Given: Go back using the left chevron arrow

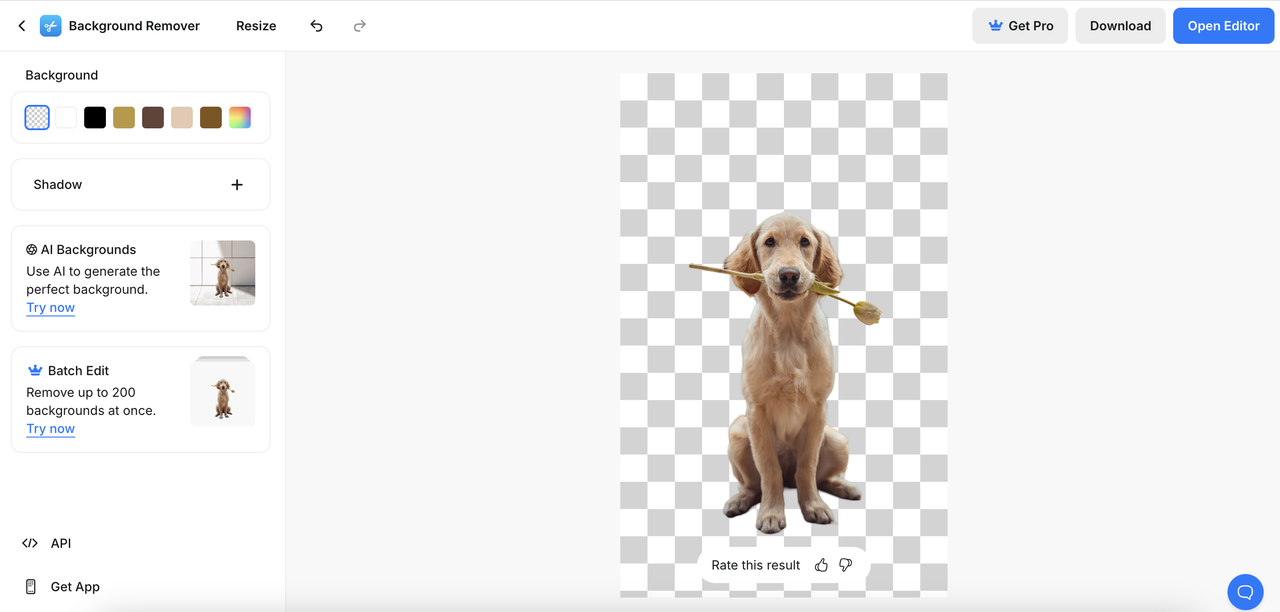Looking at the screenshot, I should click(x=22, y=26).
